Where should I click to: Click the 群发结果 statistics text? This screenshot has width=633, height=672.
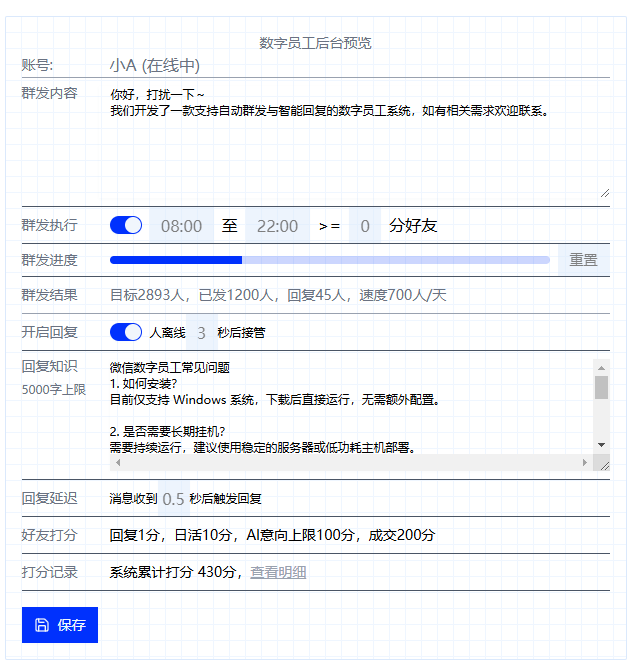click(x=278, y=295)
